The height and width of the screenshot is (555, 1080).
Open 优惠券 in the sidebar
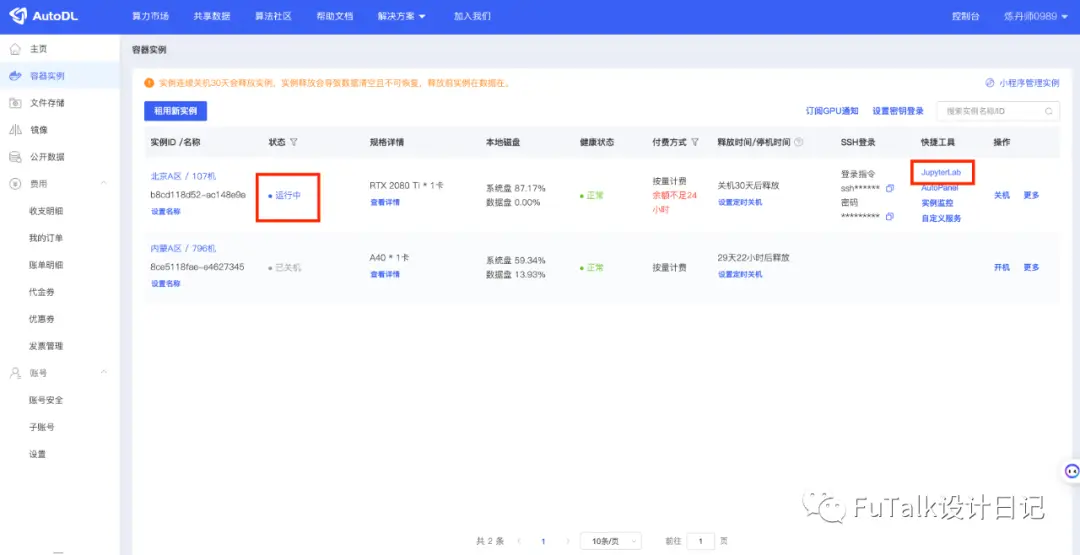[41, 319]
